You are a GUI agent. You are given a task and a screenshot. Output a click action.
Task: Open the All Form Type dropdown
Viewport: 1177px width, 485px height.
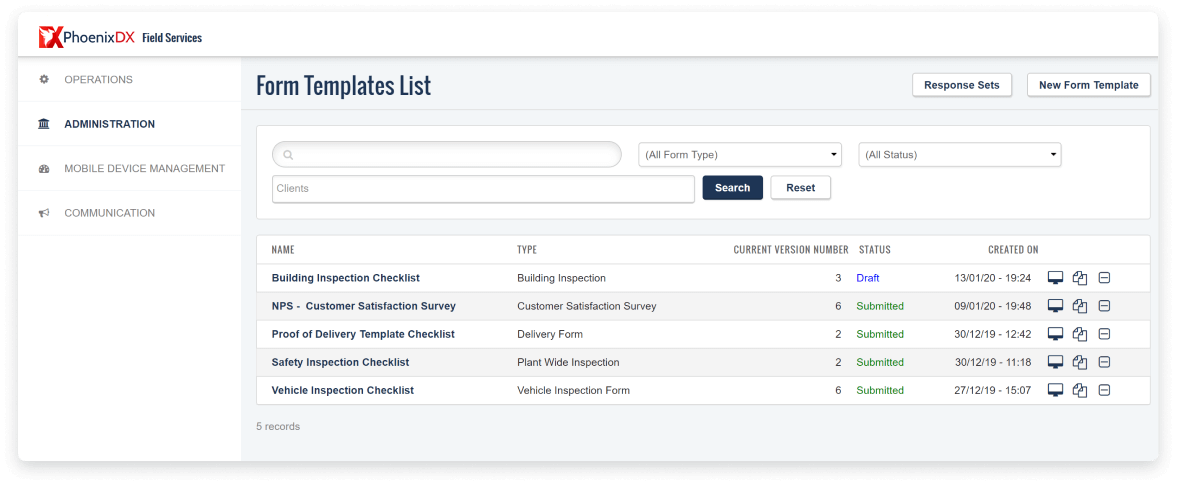[740, 155]
